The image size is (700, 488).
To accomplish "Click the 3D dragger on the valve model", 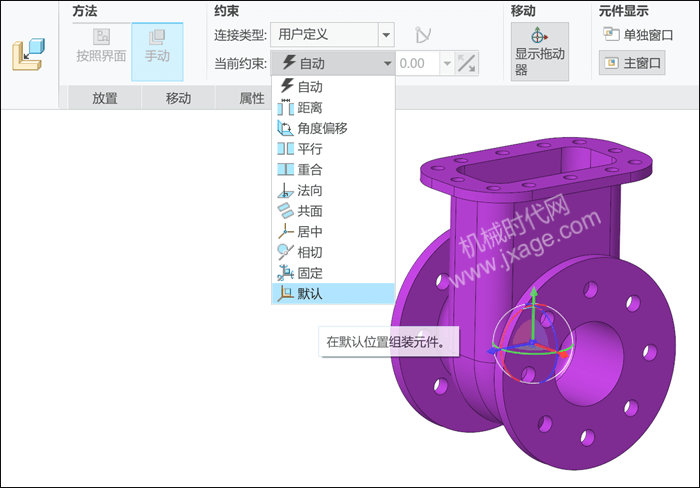I will pos(532,342).
